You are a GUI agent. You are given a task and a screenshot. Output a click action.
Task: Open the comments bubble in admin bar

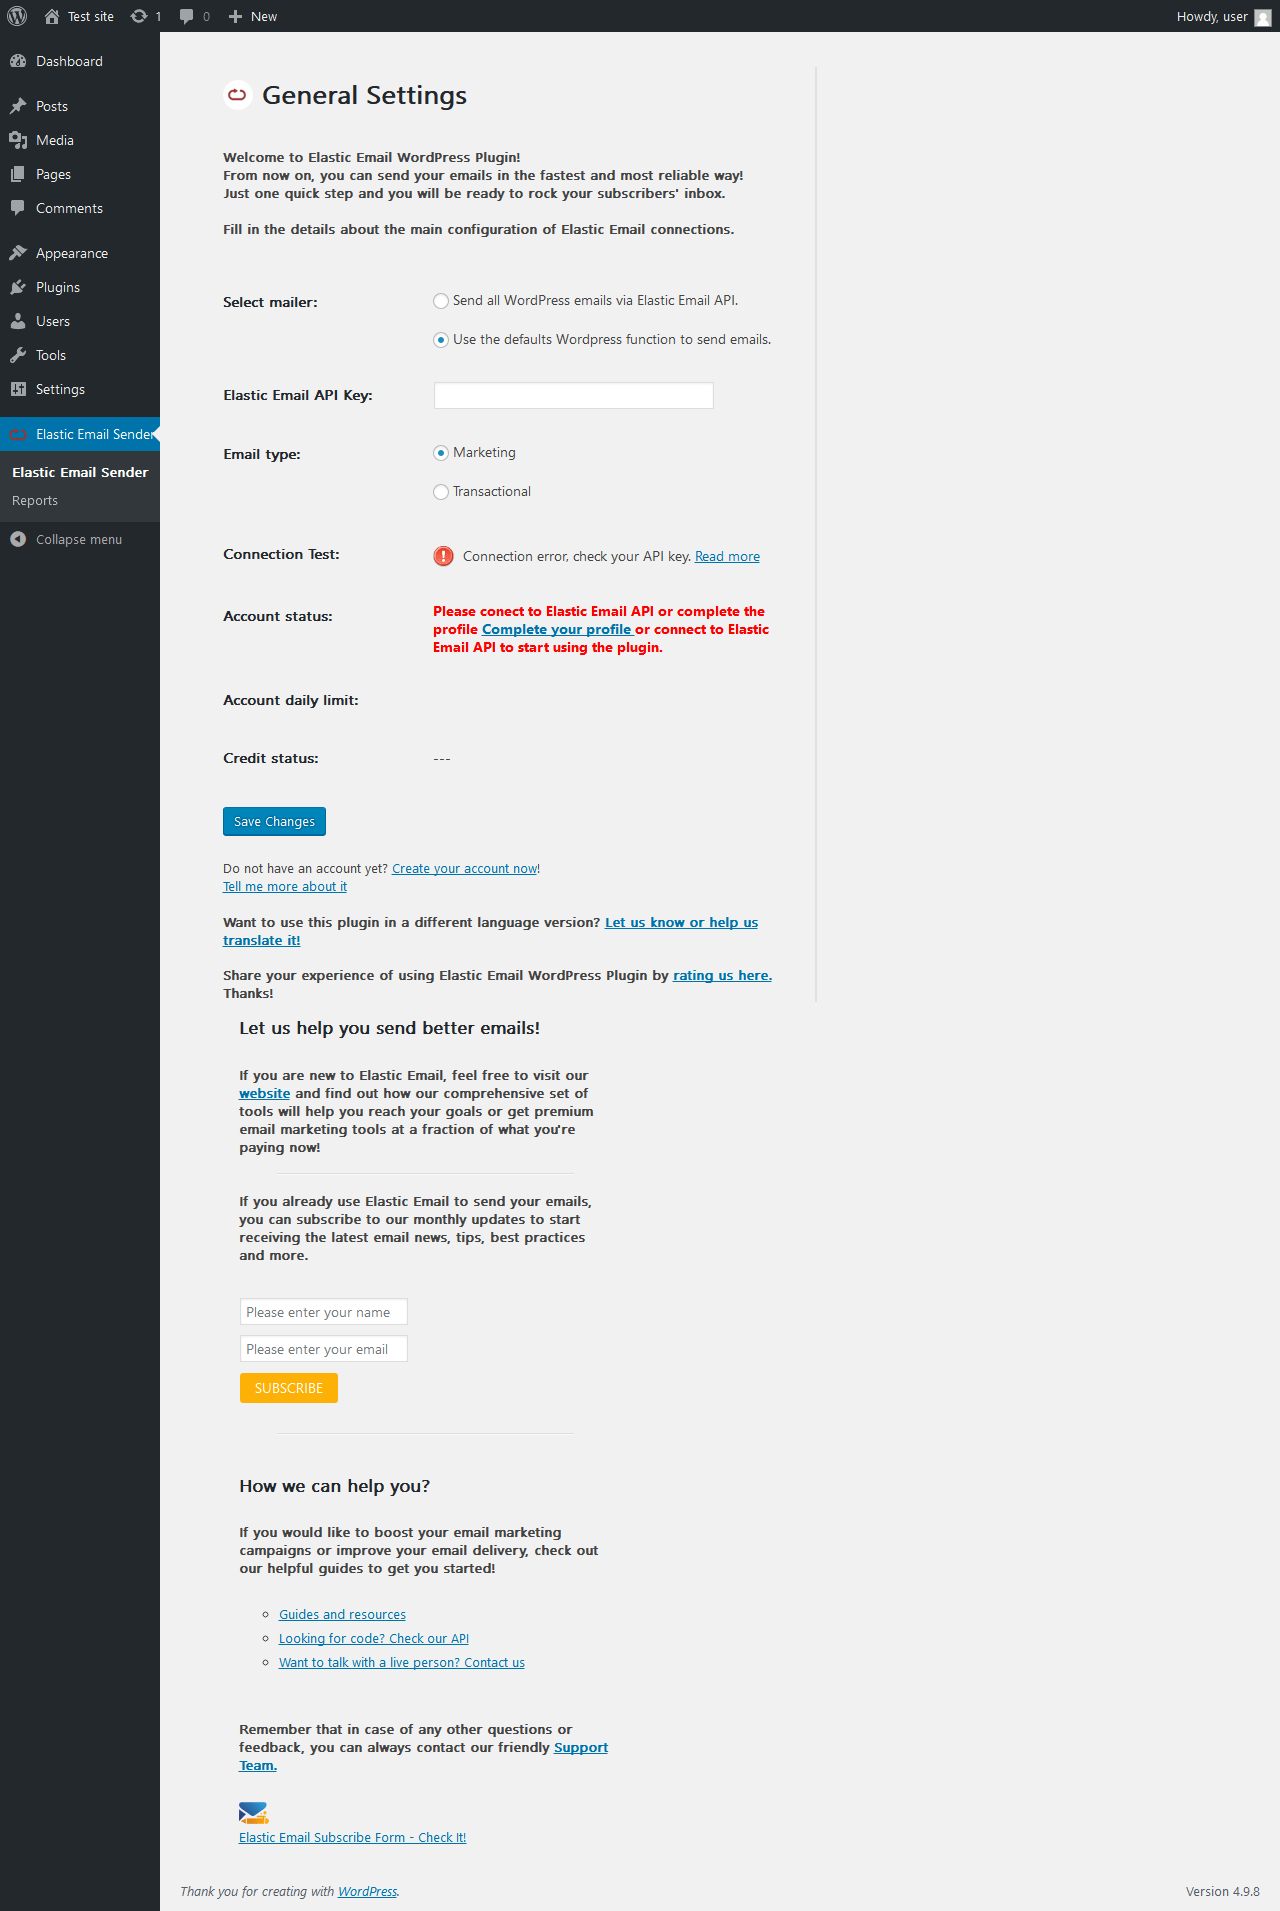coord(186,16)
